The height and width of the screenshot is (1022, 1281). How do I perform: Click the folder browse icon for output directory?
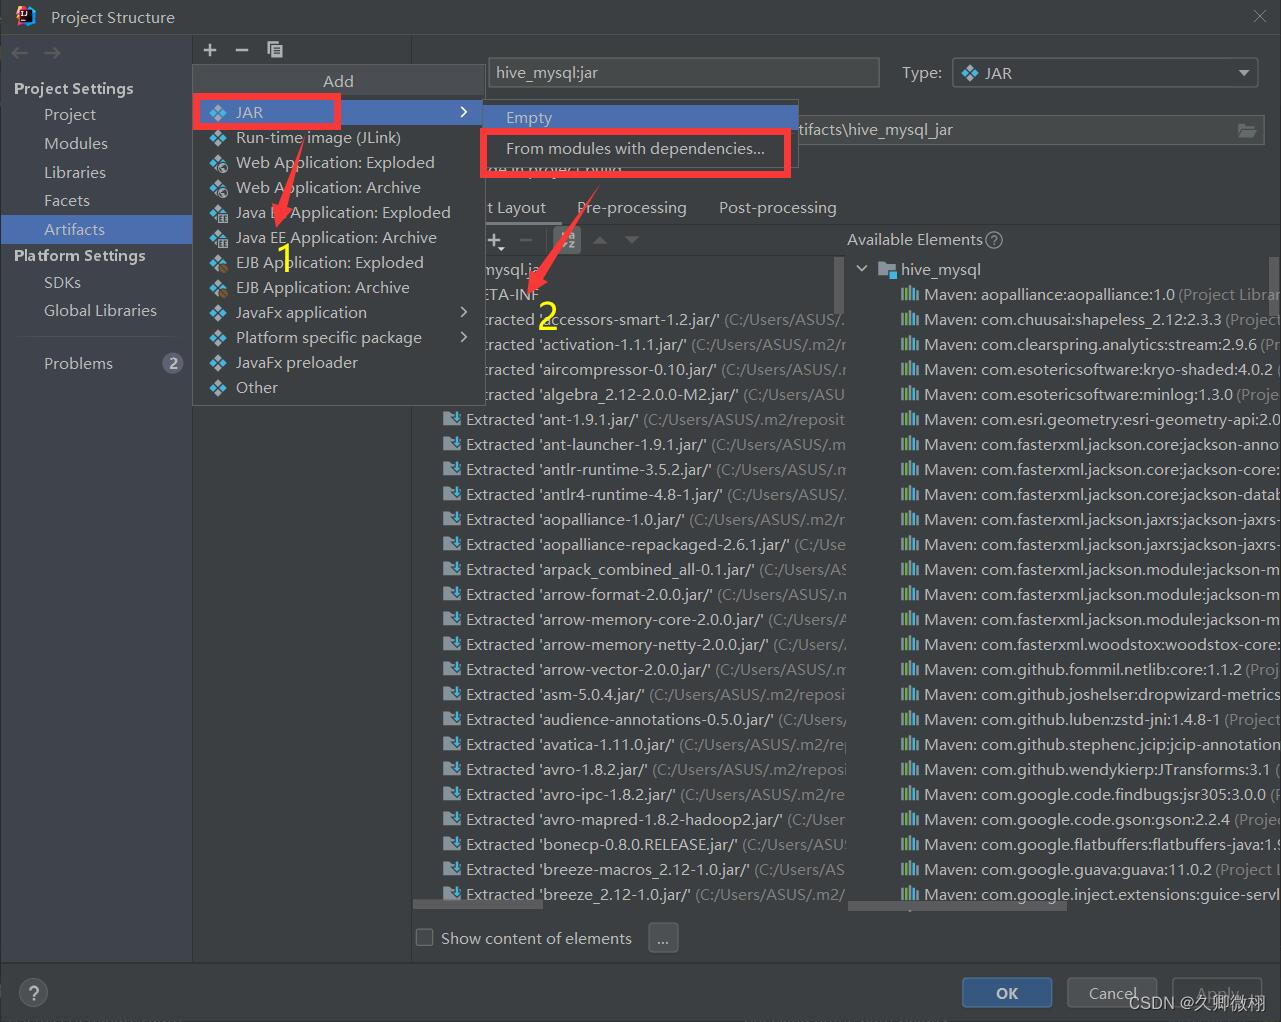(x=1246, y=129)
